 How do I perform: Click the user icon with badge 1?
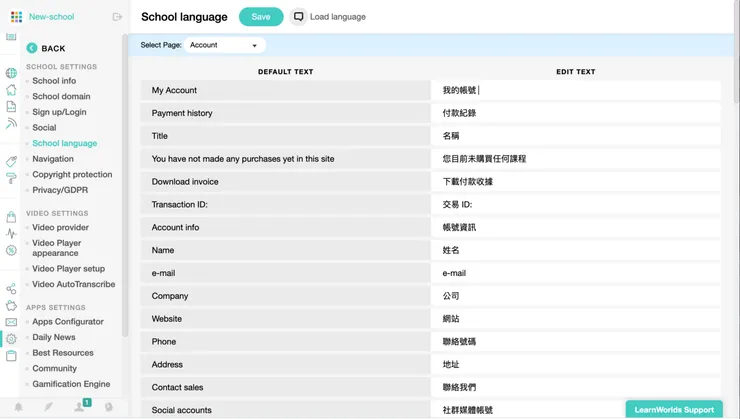pos(79,407)
